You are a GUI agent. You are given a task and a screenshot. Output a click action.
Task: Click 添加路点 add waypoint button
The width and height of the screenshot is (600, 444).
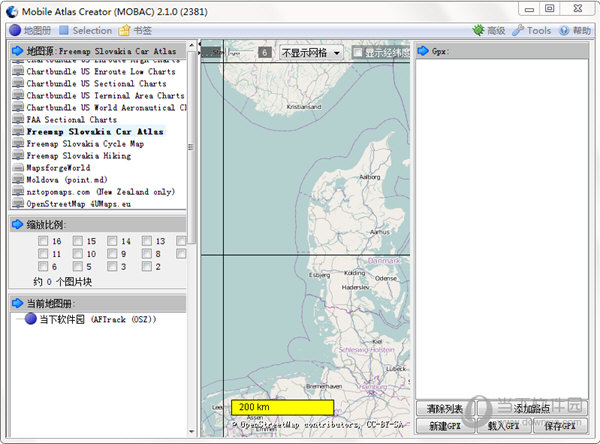tap(532, 409)
